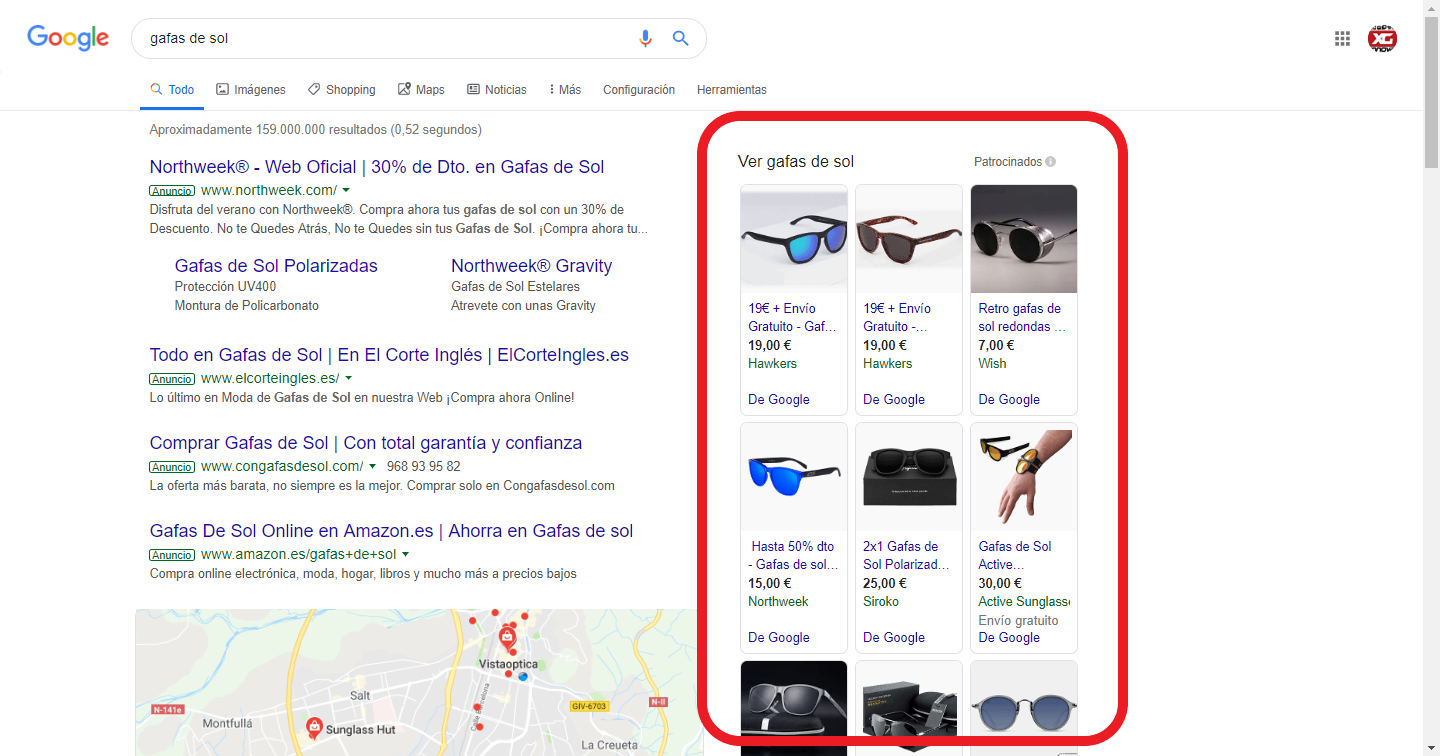Viewport: 1440px width, 756px height.
Task: Open the Hawkers tortoise-frame sunglasses thumbnail
Action: [x=909, y=238]
